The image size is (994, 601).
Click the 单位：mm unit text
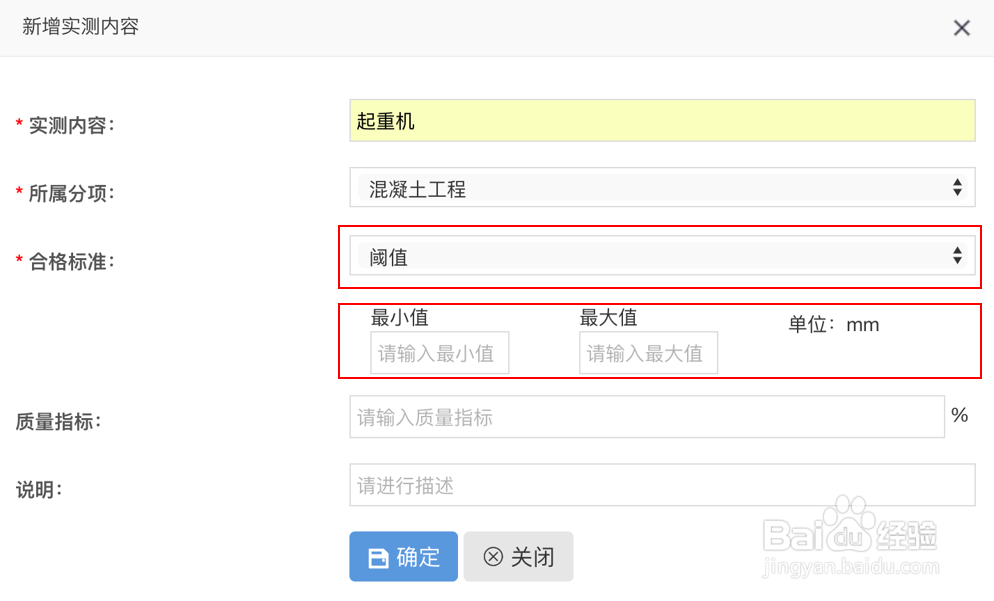pos(833,324)
